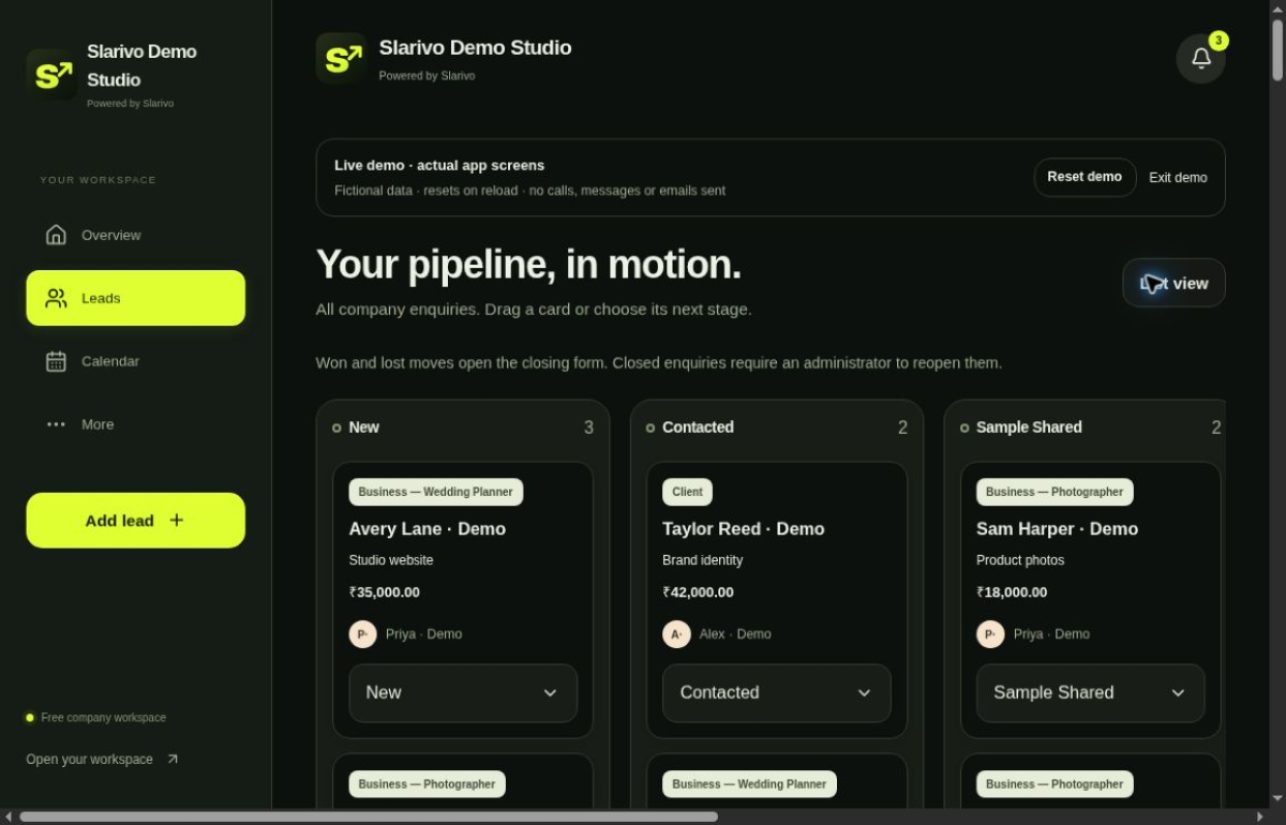The width and height of the screenshot is (1286, 825).
Task: Switch to List view
Action: click(1174, 283)
